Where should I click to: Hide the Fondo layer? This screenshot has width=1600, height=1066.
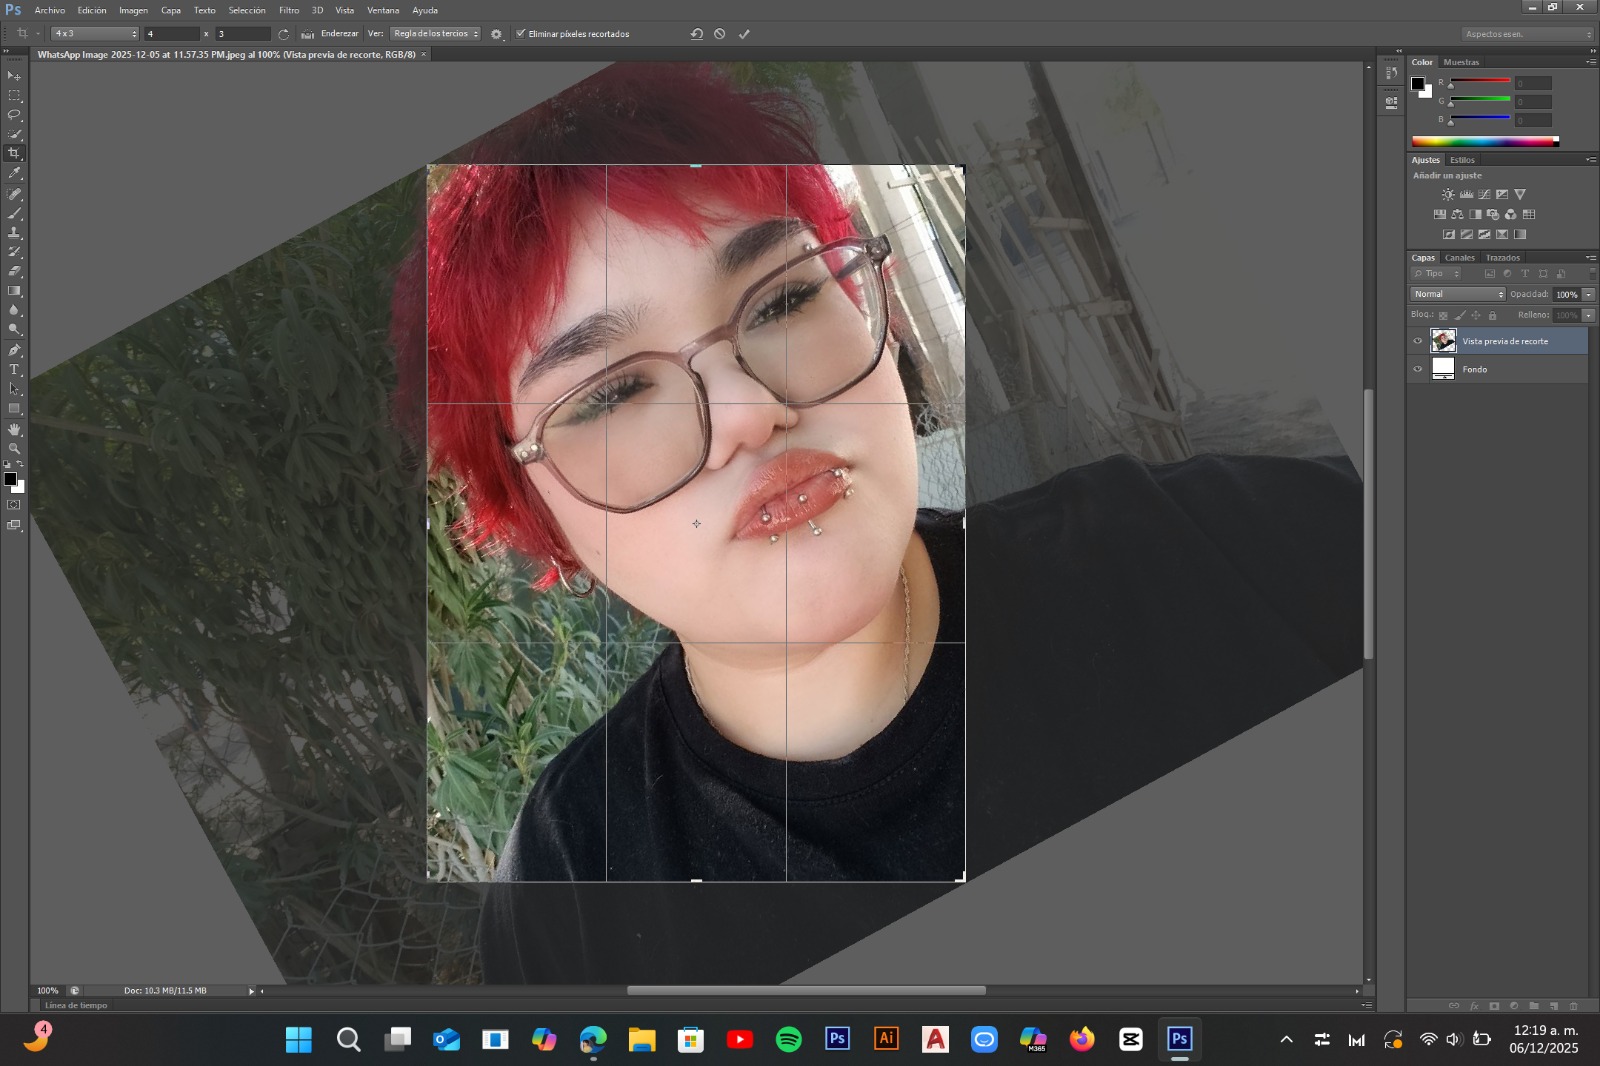click(x=1417, y=369)
